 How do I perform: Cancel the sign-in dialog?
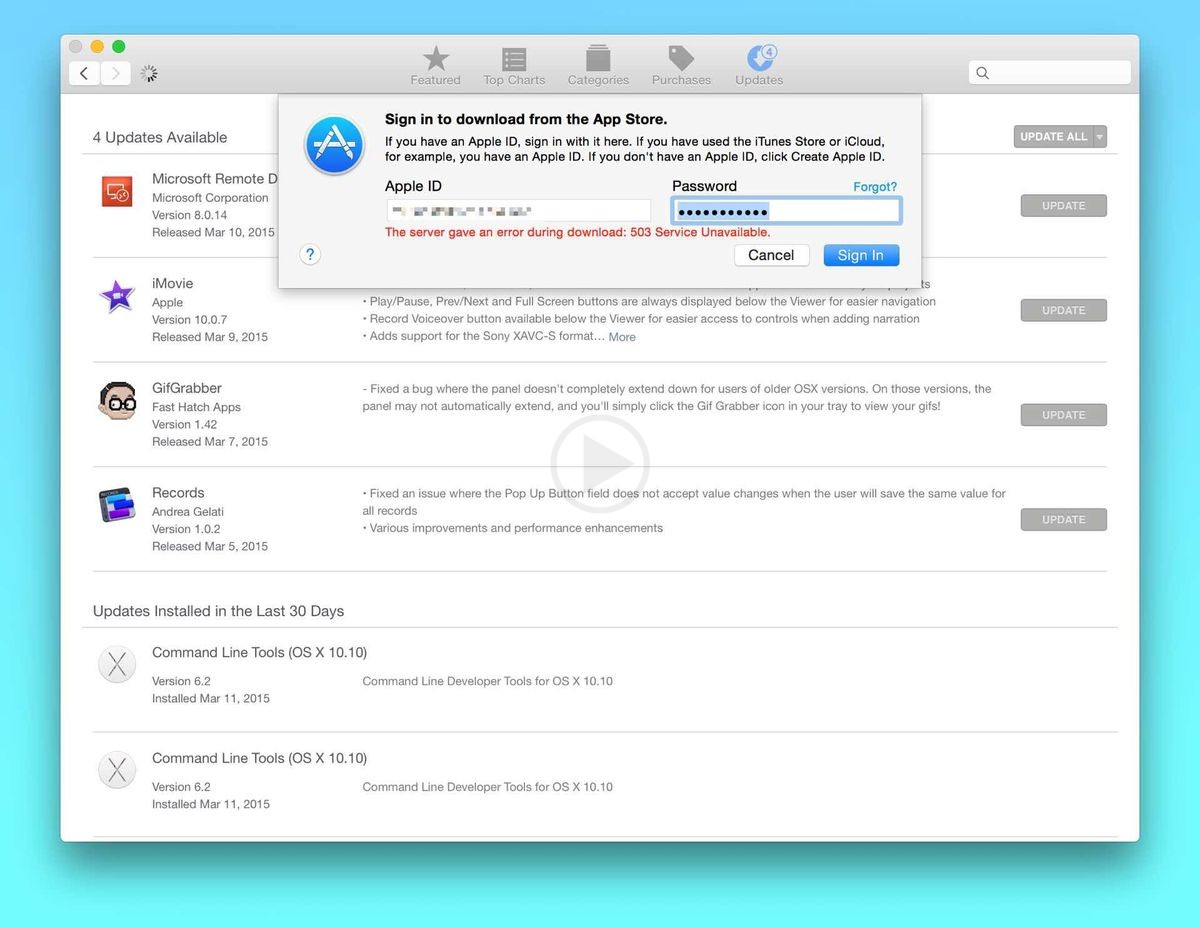point(771,255)
